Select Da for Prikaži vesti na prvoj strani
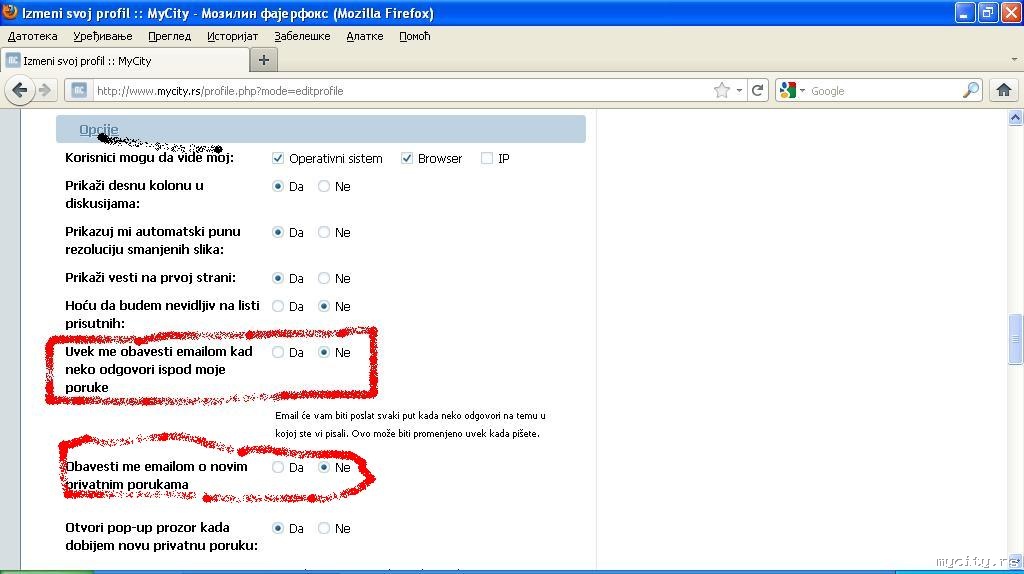1024x574 pixels. click(278, 278)
